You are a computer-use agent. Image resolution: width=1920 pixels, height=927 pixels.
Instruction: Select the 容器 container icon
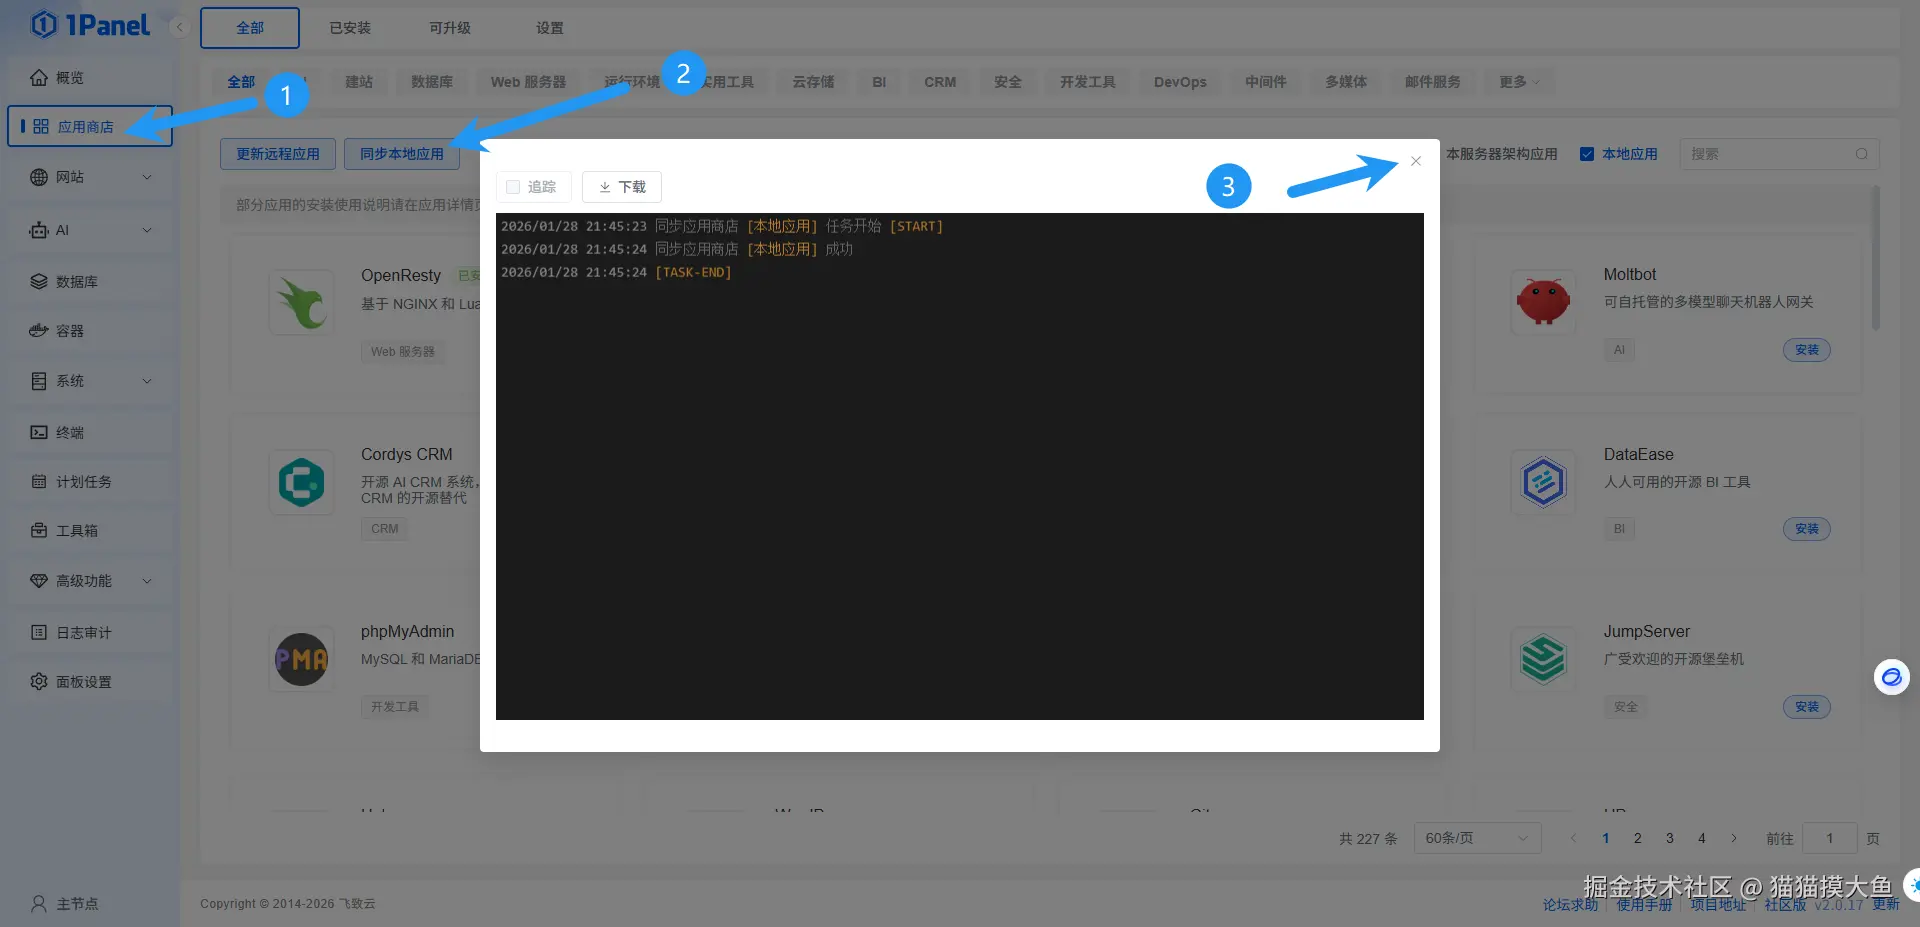(39, 330)
